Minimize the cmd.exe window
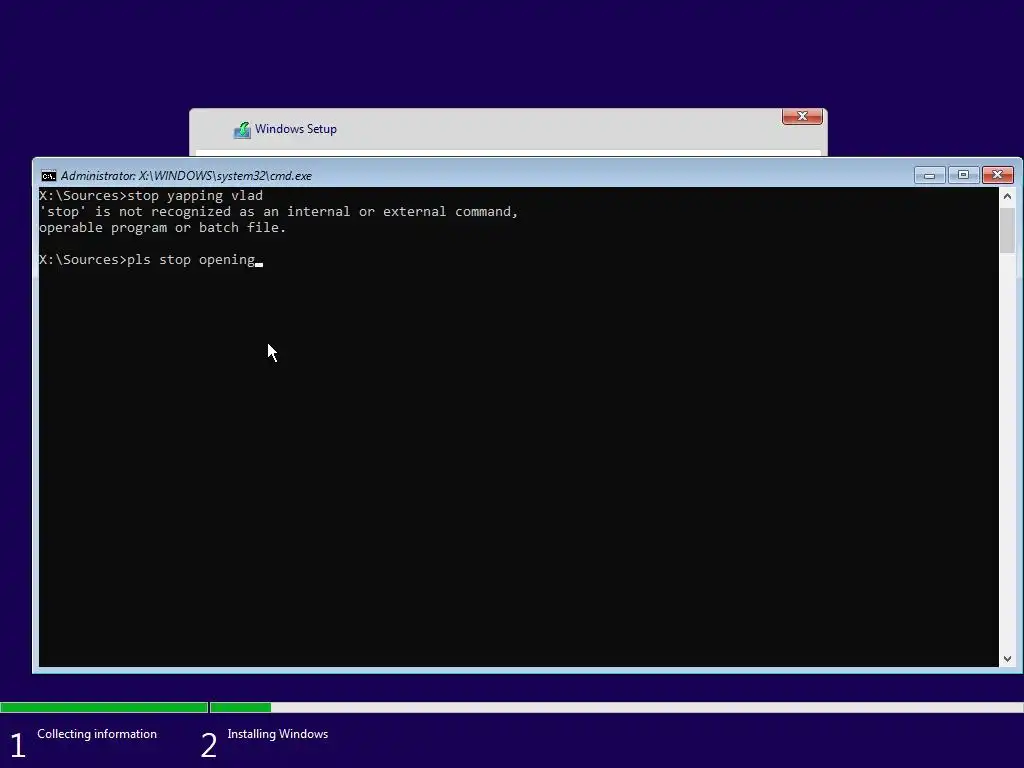This screenshot has width=1024, height=768. point(929,175)
